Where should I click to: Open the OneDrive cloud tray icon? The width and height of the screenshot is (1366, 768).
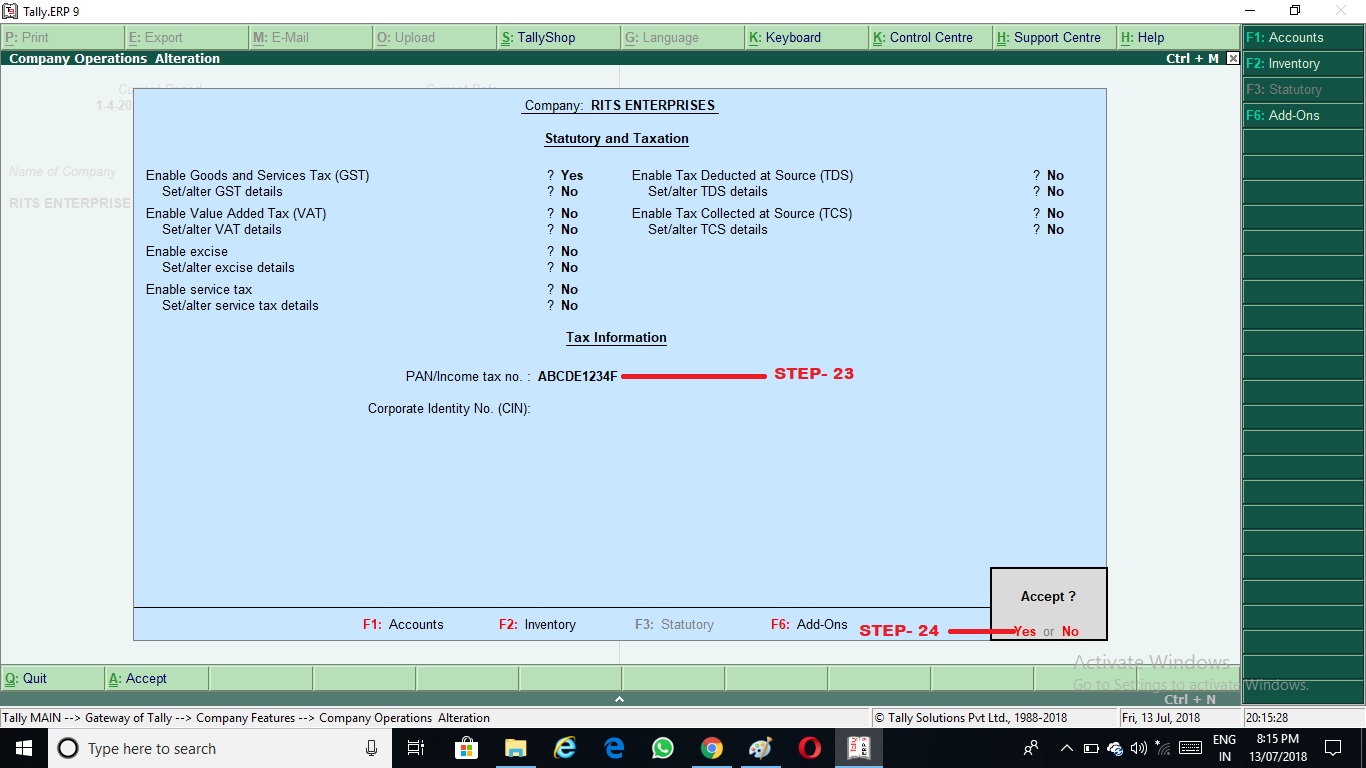click(x=1115, y=748)
